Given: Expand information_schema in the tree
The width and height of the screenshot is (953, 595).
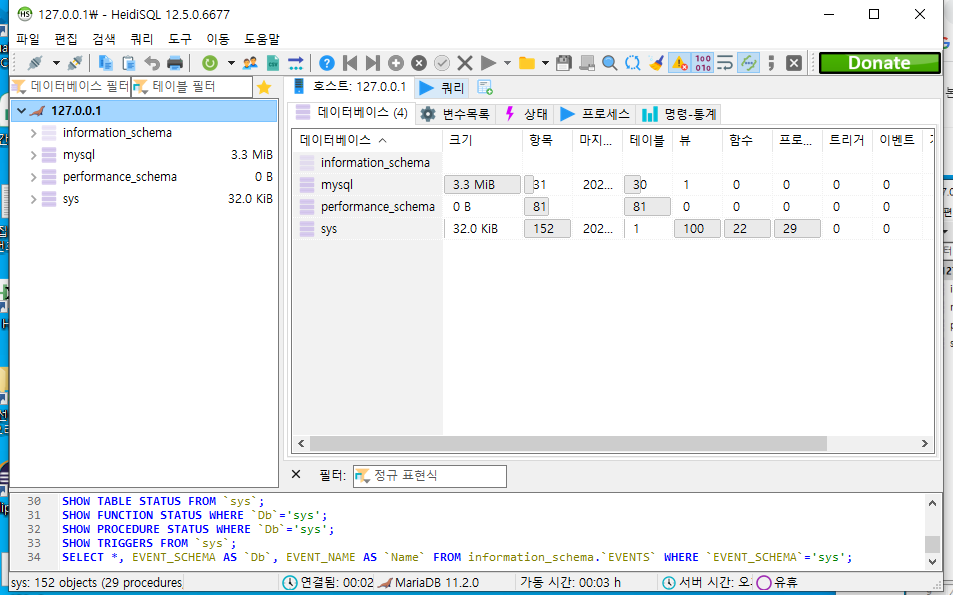Looking at the screenshot, I should [x=33, y=132].
